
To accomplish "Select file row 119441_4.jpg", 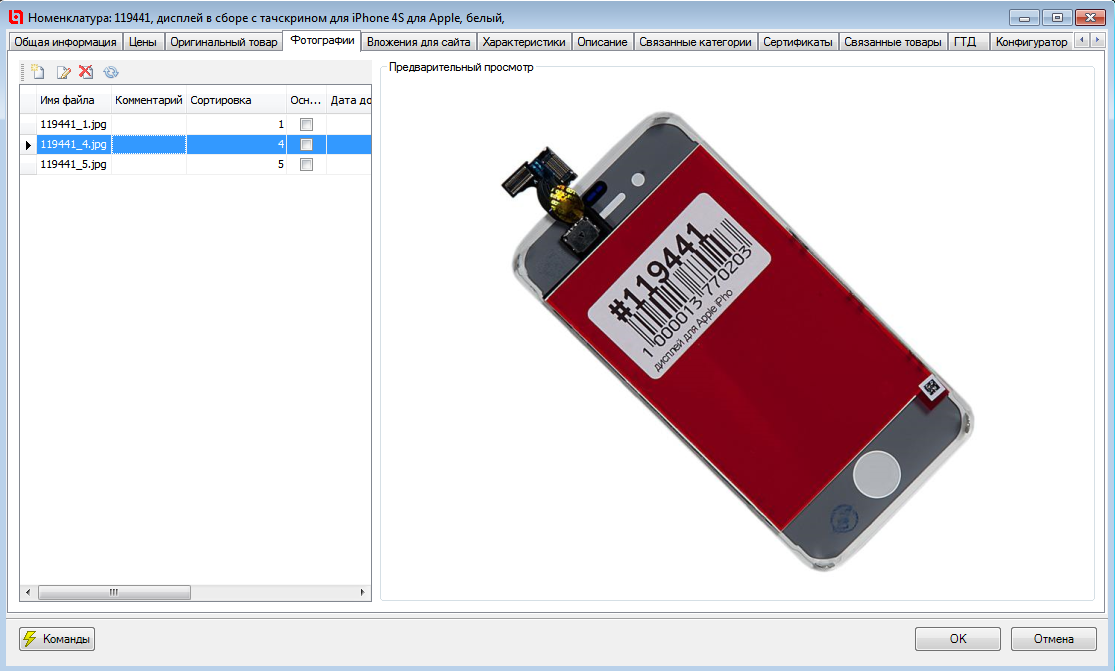I will 196,144.
